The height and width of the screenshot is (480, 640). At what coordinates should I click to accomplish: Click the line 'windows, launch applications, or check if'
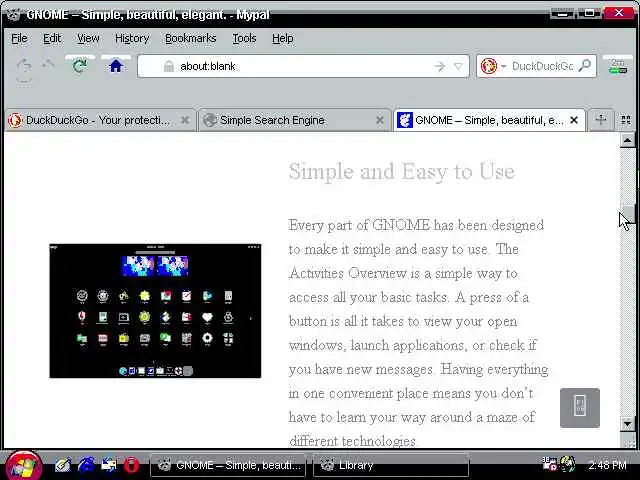pyautogui.click(x=413, y=345)
